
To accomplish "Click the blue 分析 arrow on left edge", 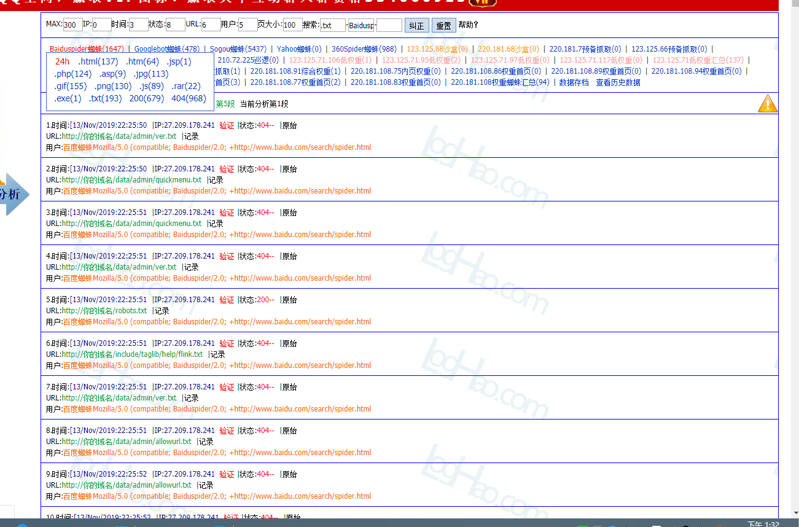I will click(14, 194).
